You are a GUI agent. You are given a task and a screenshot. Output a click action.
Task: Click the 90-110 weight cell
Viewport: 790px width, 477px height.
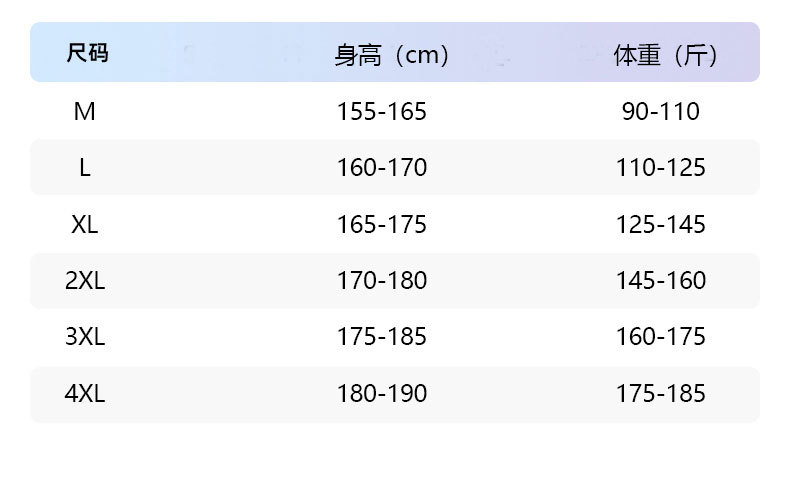point(660,111)
